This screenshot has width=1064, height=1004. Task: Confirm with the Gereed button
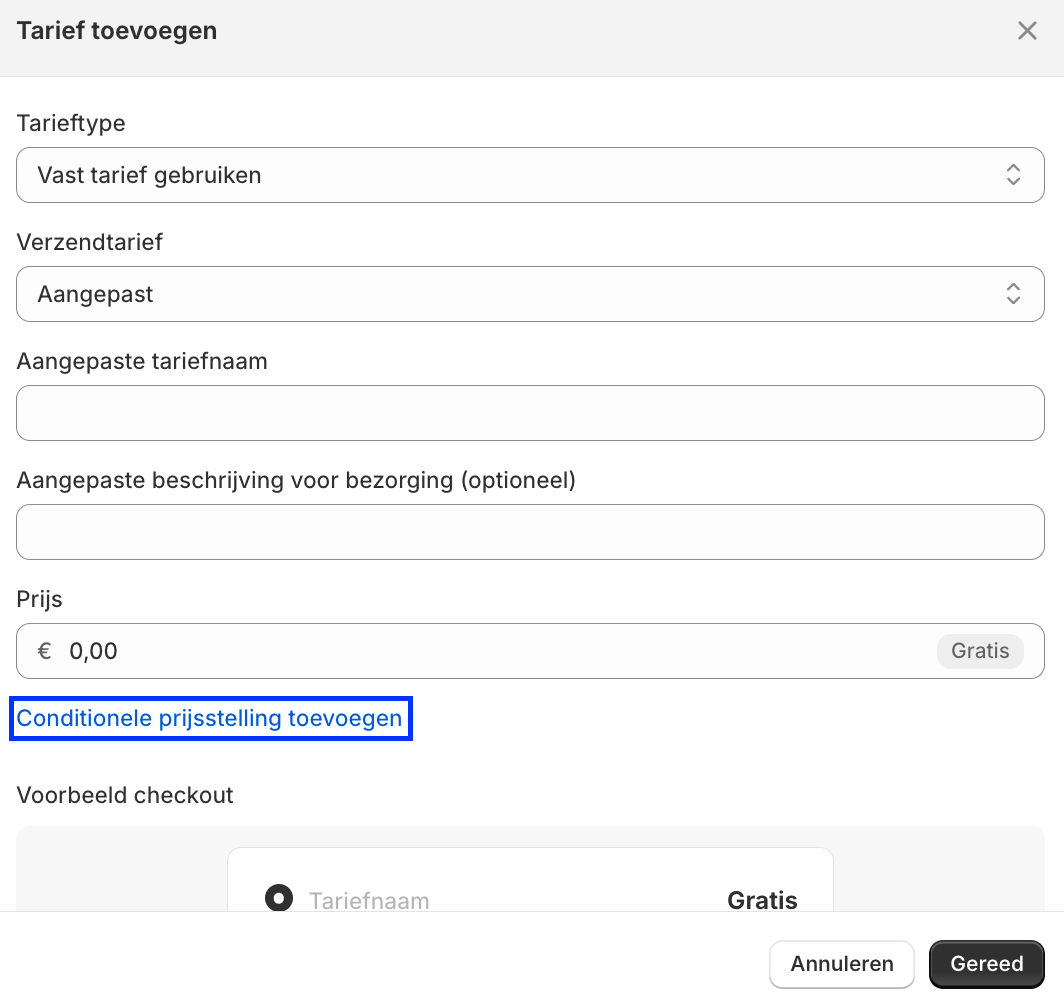click(x=986, y=964)
